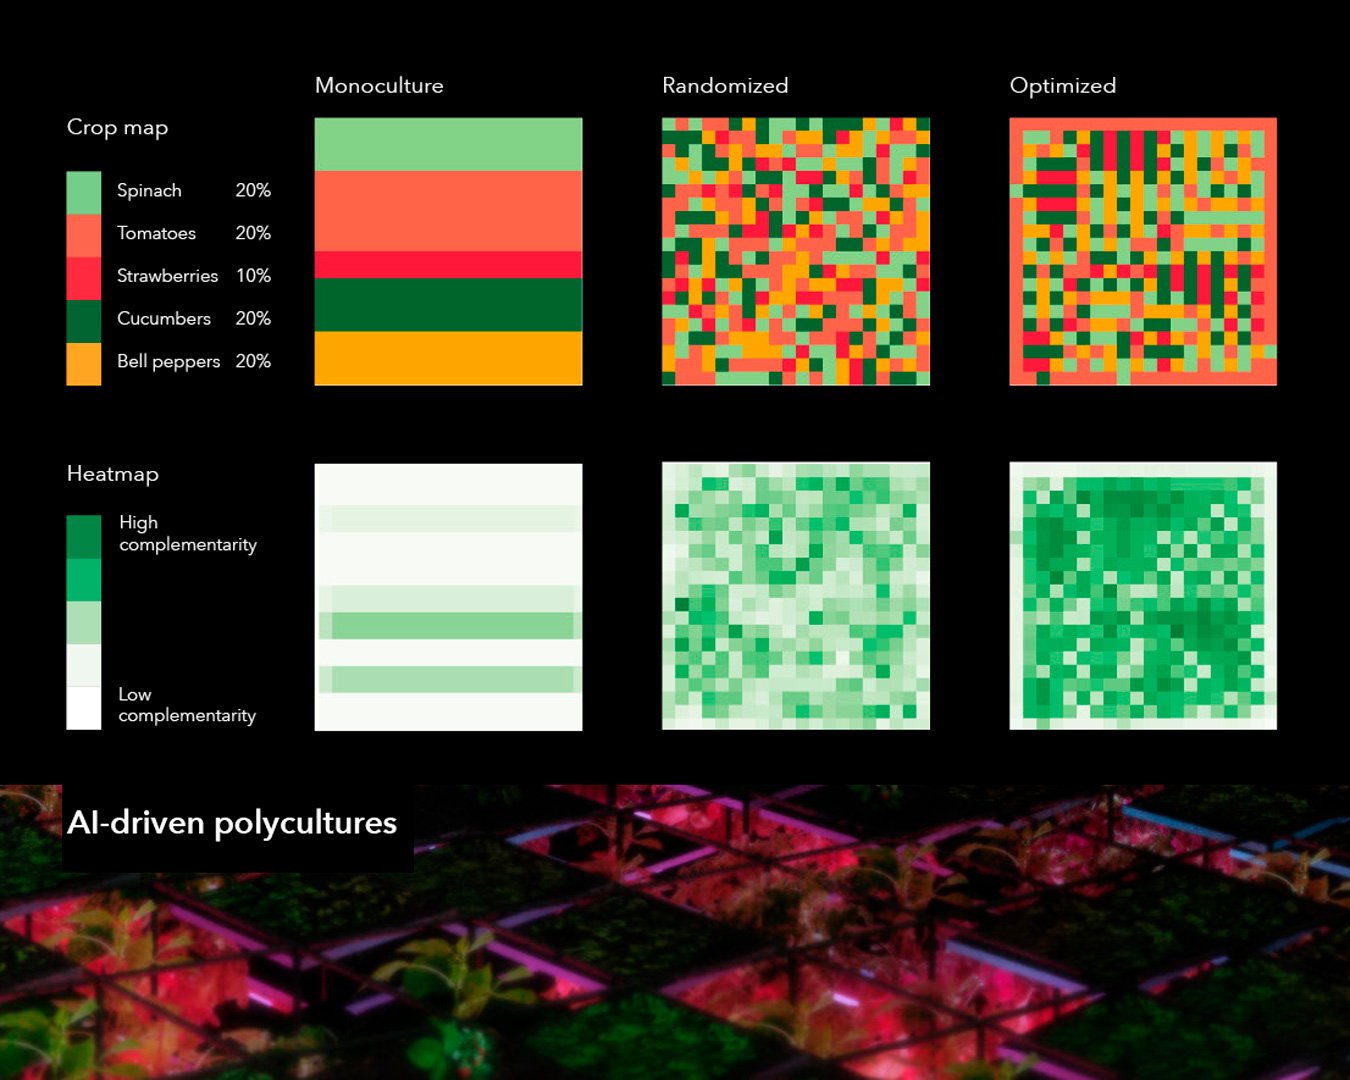The width and height of the screenshot is (1350, 1080).
Task: Pick the Strawberries red color swatch
Action: coord(84,278)
